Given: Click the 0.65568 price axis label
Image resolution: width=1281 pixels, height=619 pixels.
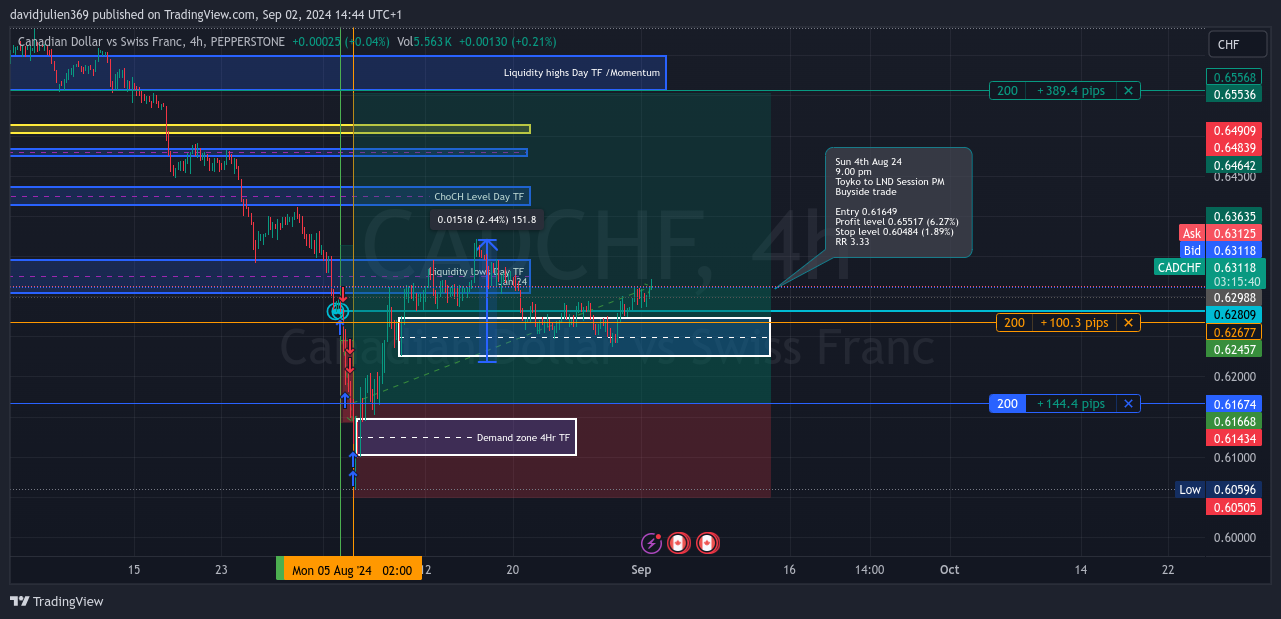Looking at the screenshot, I should point(1234,77).
